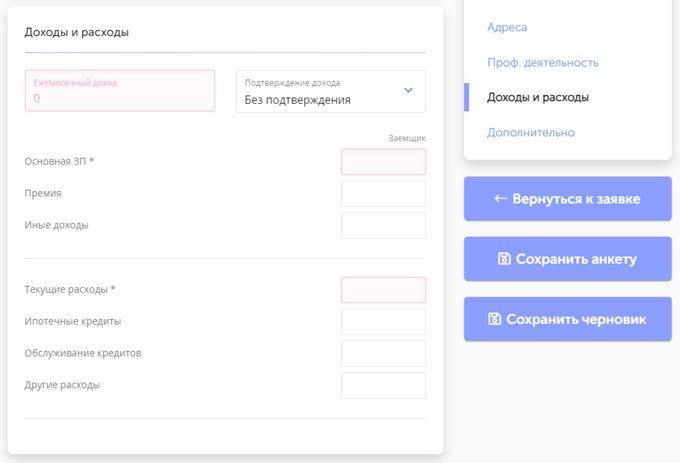Click the floppy disk icon on Сохранить анкету

pyautogui.click(x=505, y=259)
